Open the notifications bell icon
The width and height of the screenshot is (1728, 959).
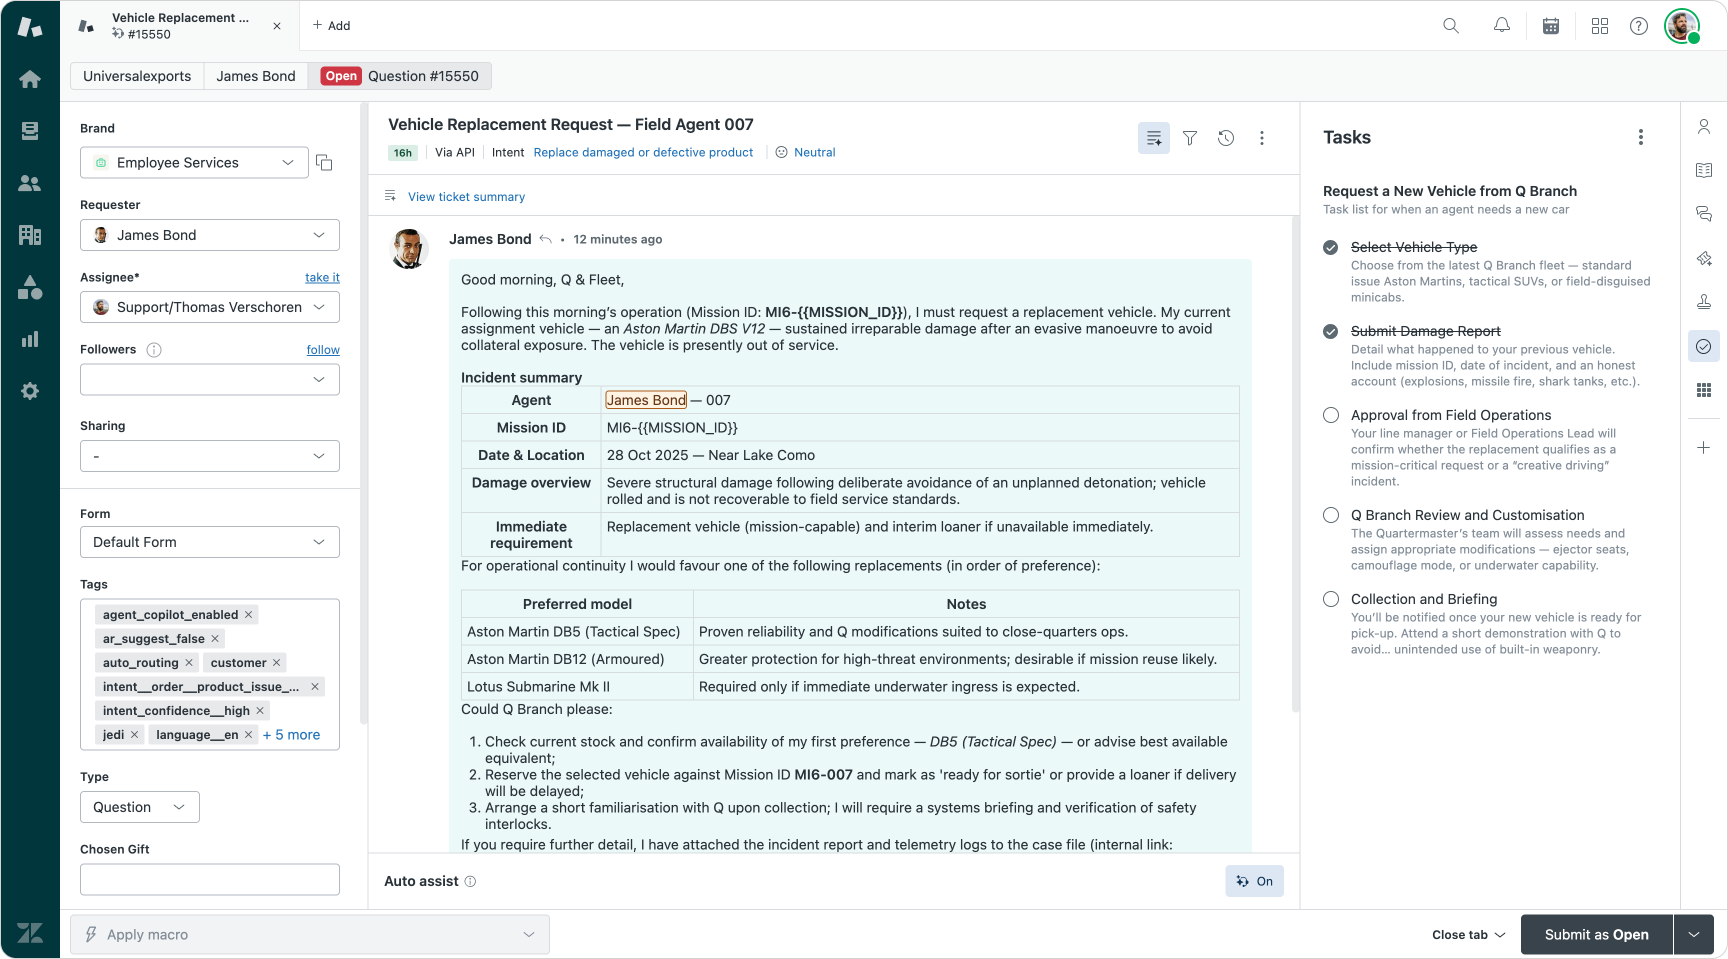click(1501, 26)
